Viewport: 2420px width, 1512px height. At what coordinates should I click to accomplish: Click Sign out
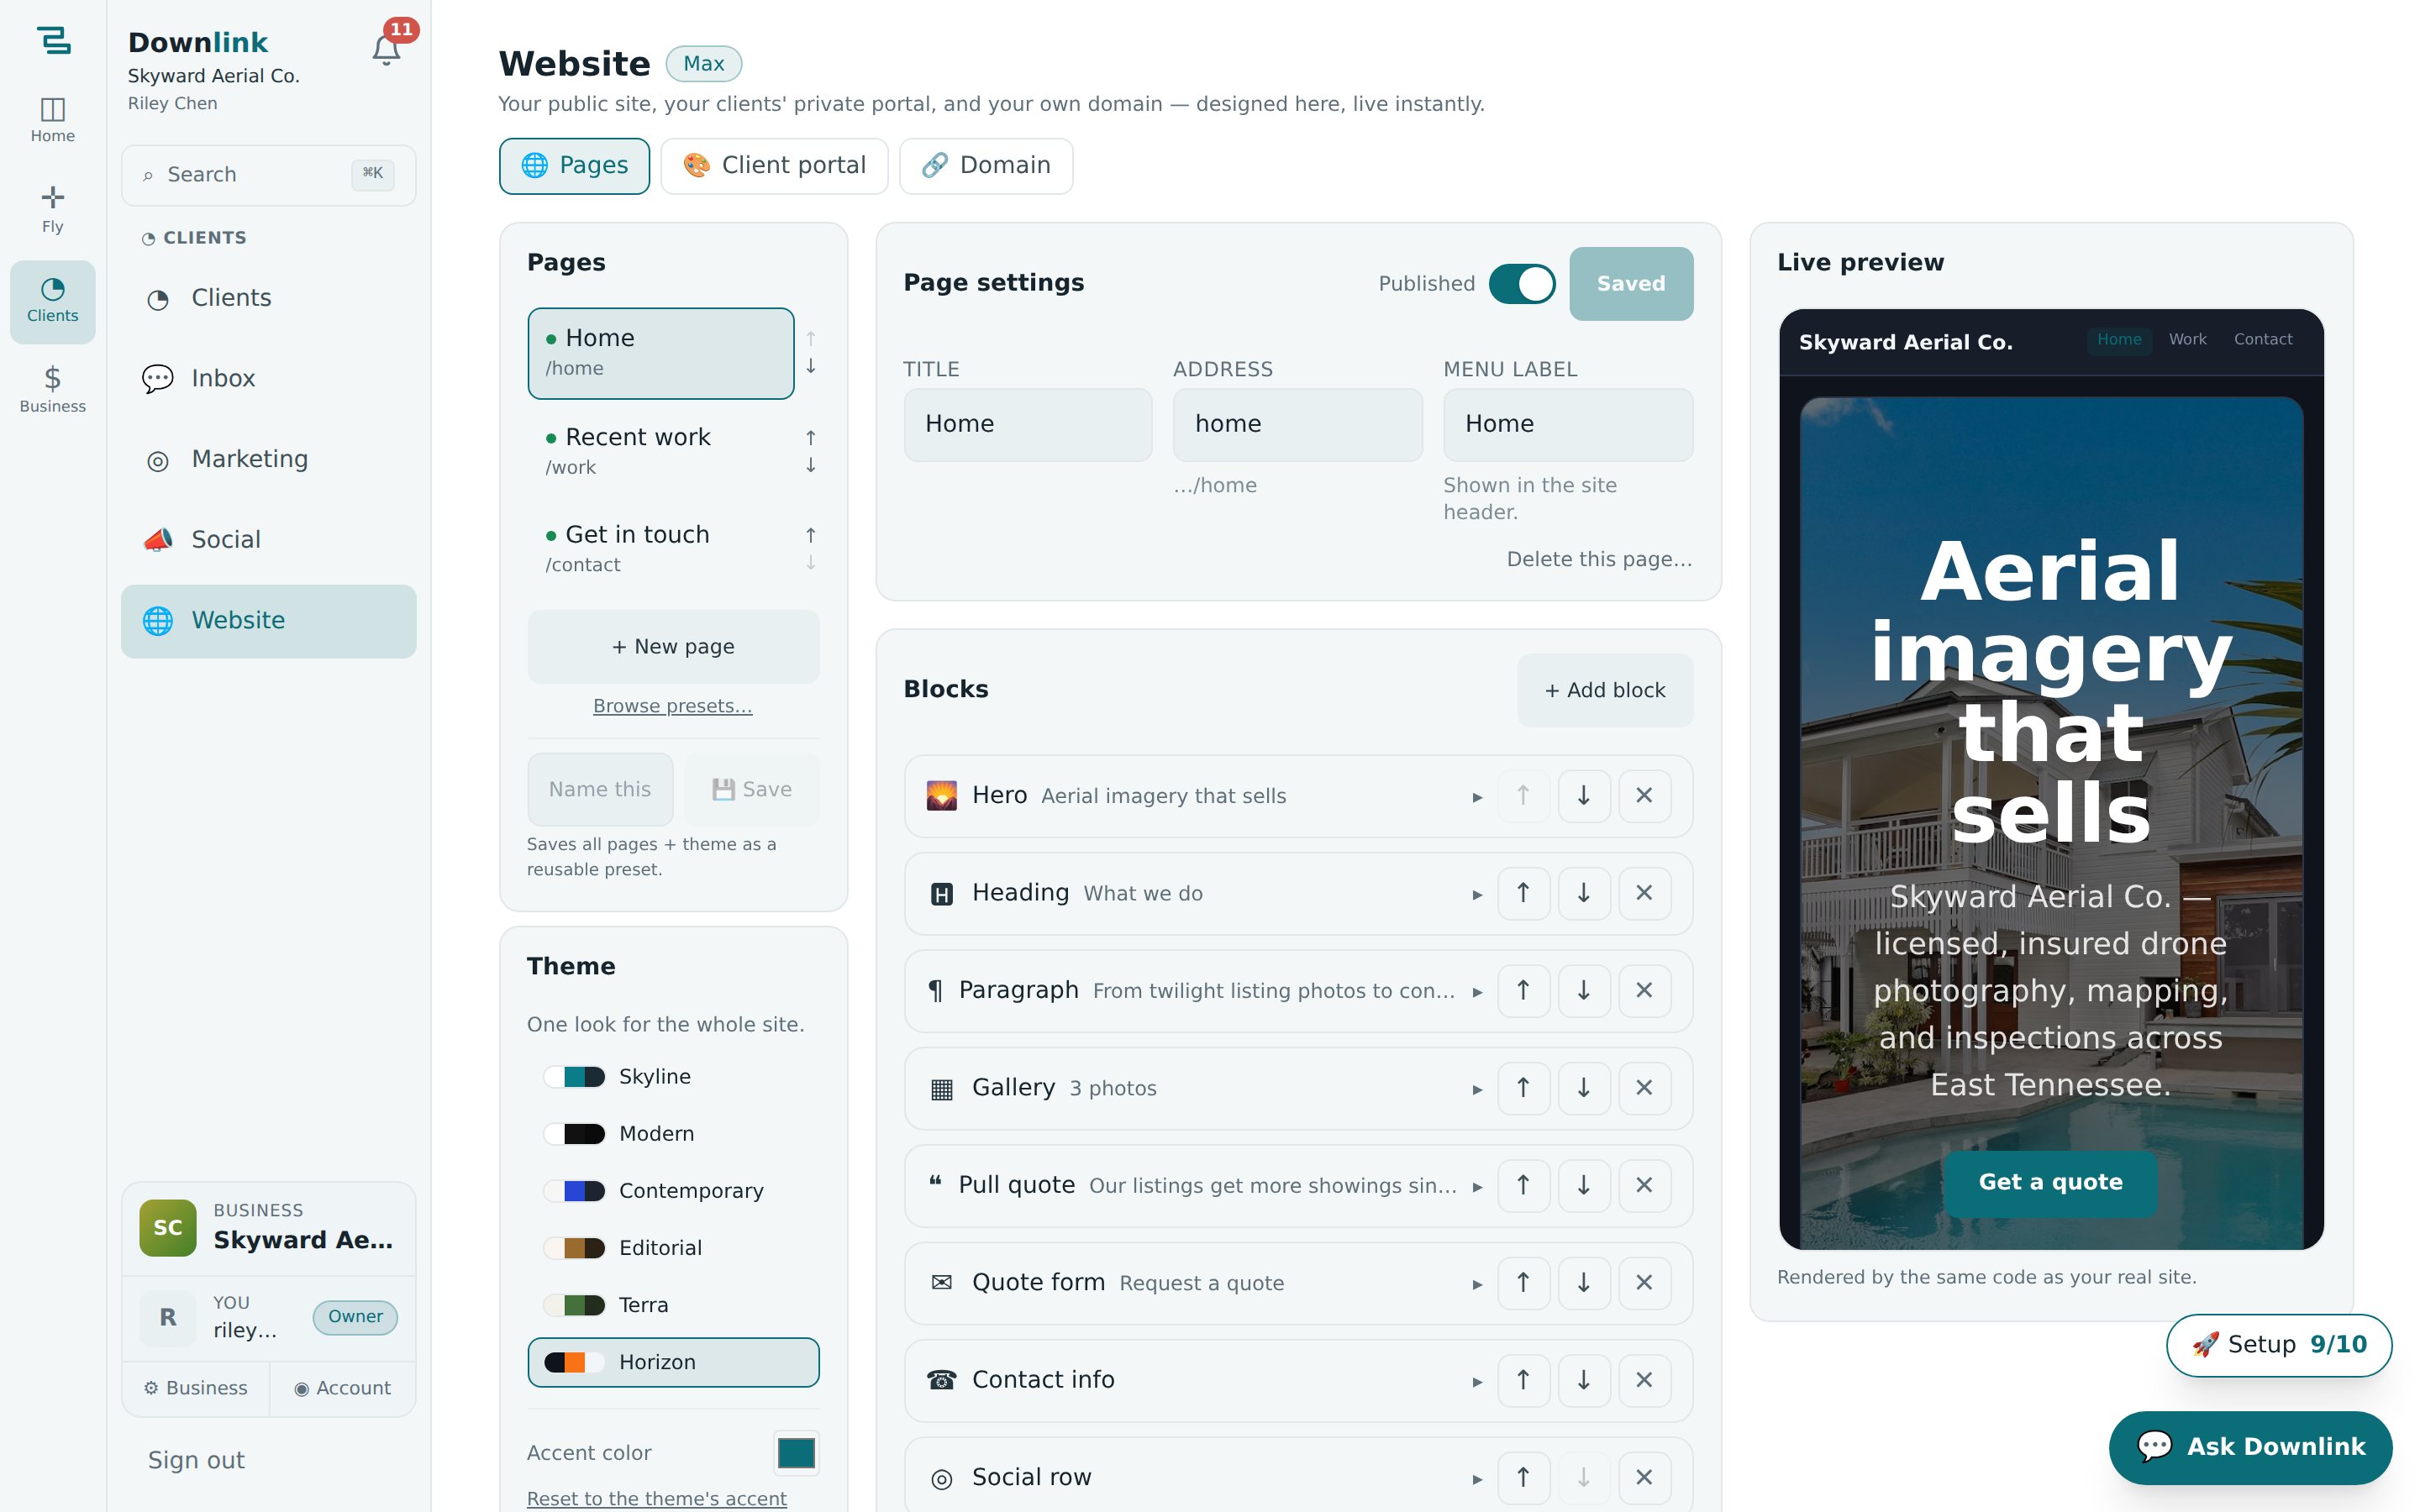pyautogui.click(x=196, y=1460)
